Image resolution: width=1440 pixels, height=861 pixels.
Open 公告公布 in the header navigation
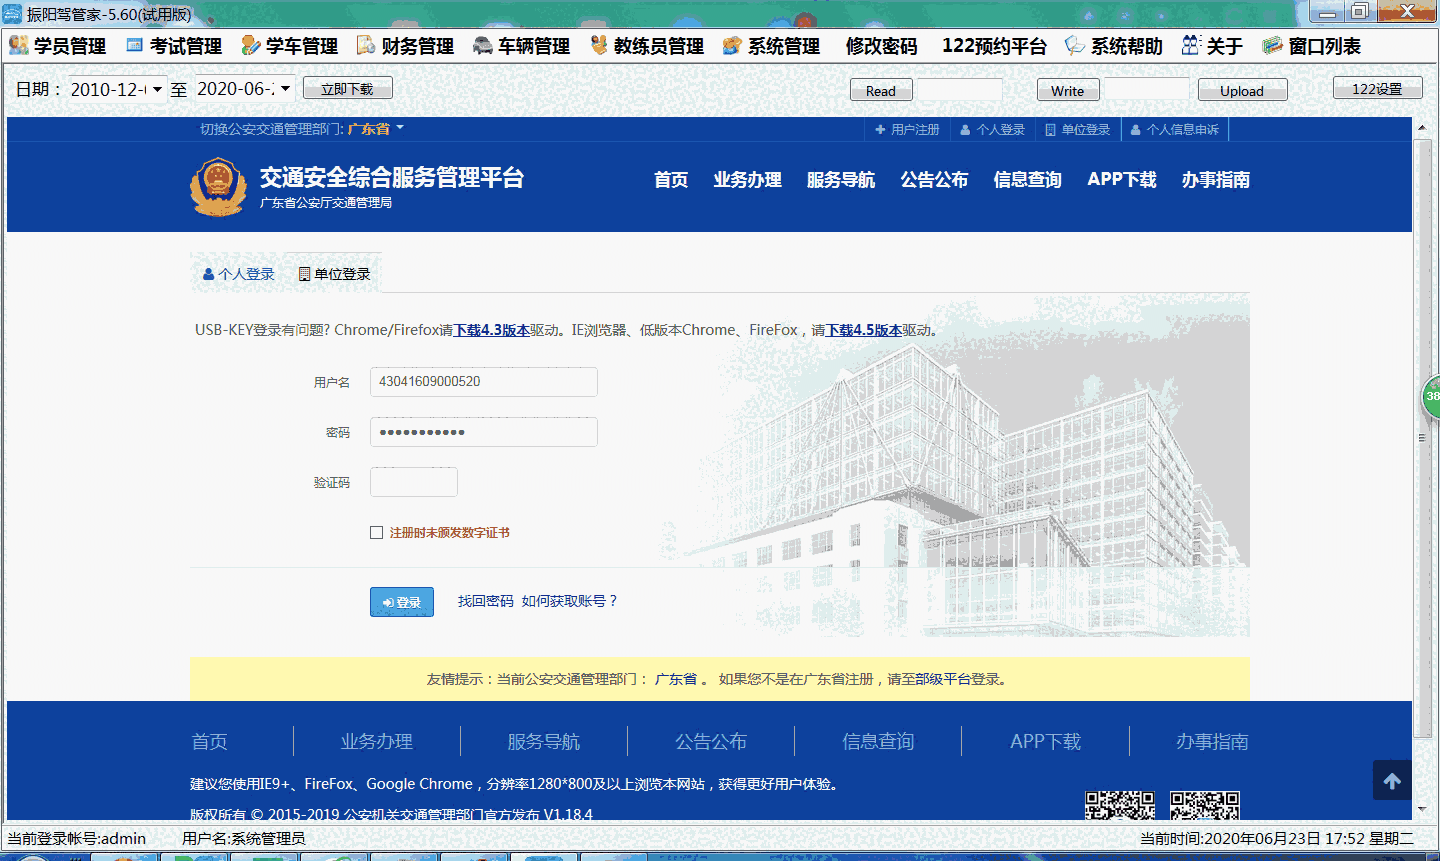[x=934, y=180]
